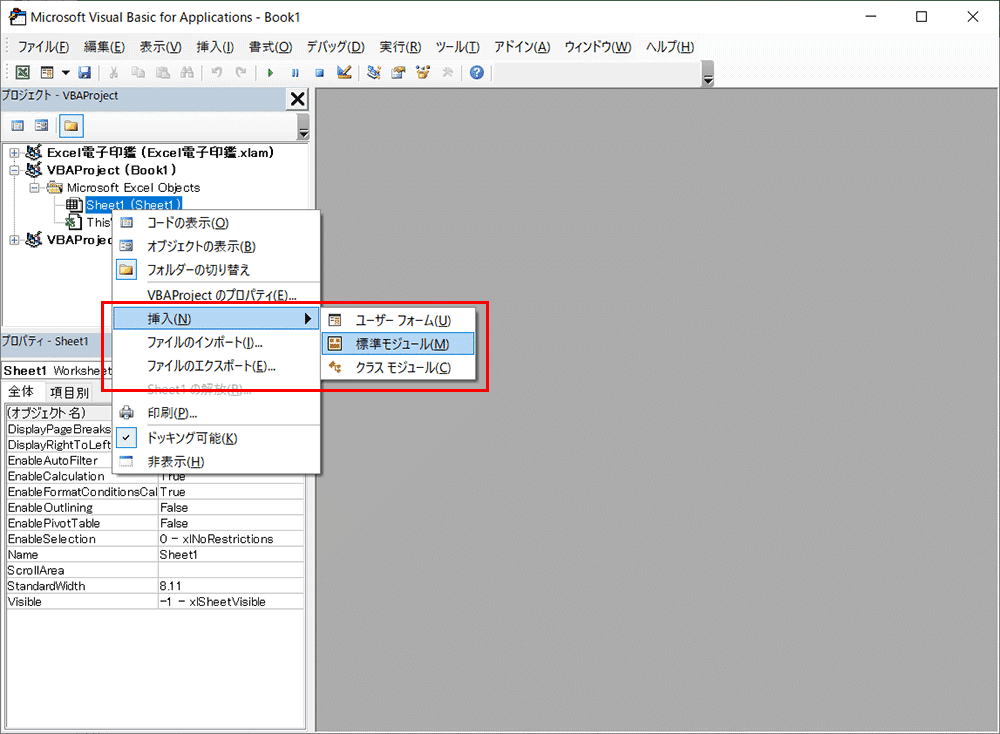
Task: Choose ファイルのエクスポート(E)... in context menu
Action: point(211,366)
